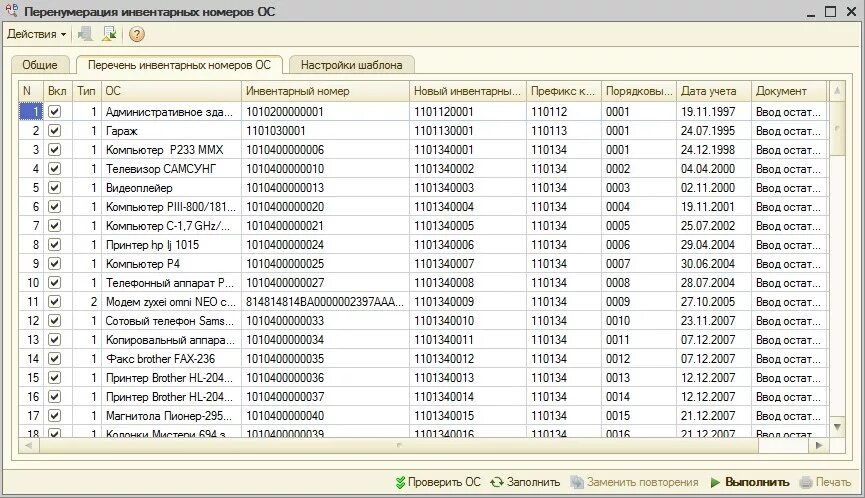Image resolution: width=865 pixels, height=498 pixels.
Task: Click the vertical scrollbar down arrow
Action: (837, 427)
